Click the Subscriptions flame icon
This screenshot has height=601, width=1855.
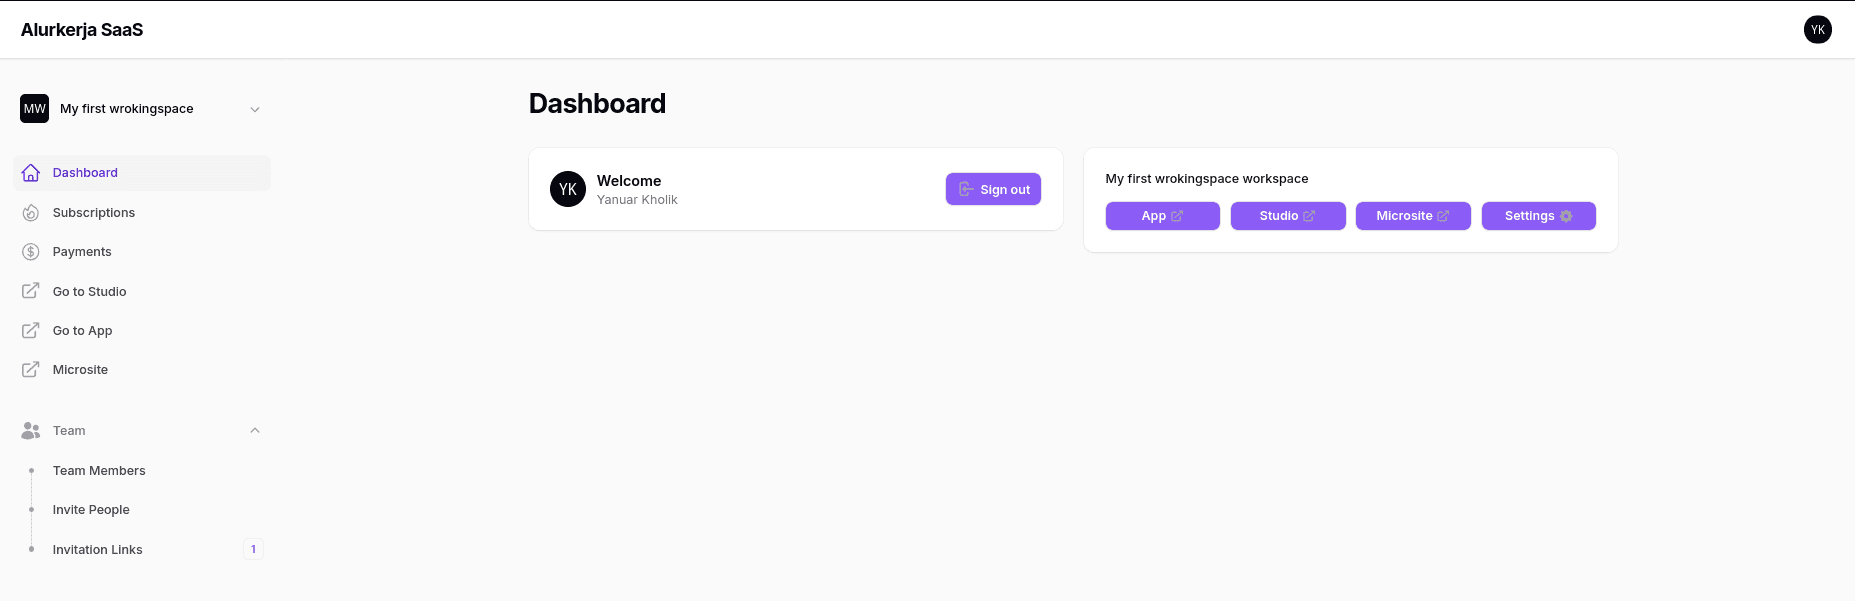click(31, 212)
